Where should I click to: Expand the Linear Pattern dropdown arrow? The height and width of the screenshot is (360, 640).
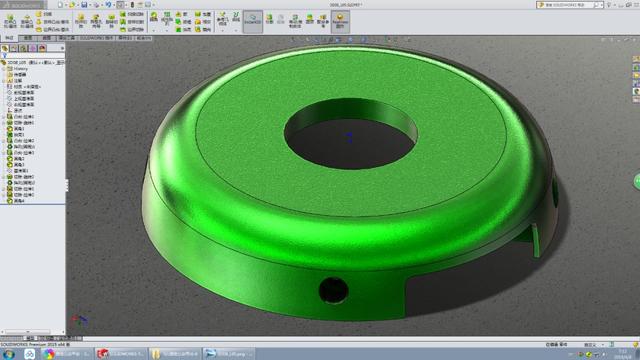point(167,30)
